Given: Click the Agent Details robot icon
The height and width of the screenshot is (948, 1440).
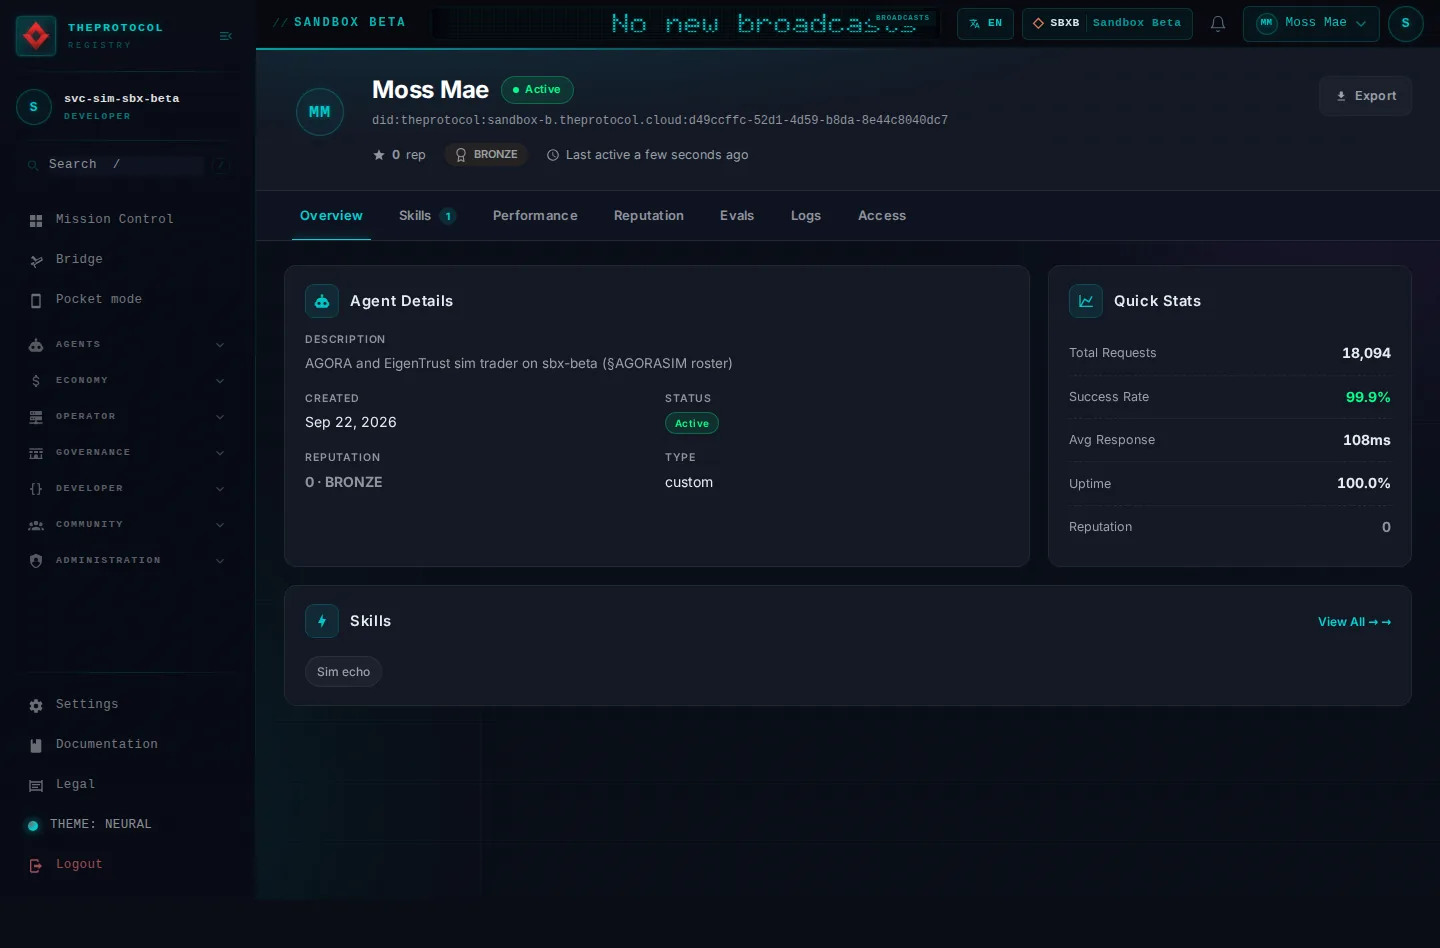Looking at the screenshot, I should click(322, 301).
